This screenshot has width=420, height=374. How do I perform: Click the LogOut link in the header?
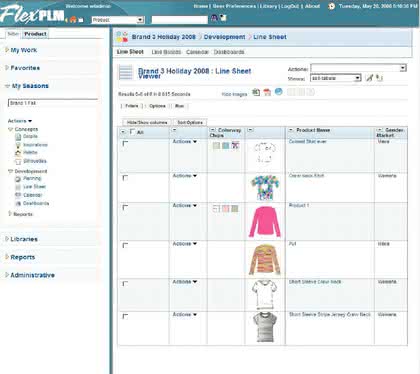coord(289,6)
